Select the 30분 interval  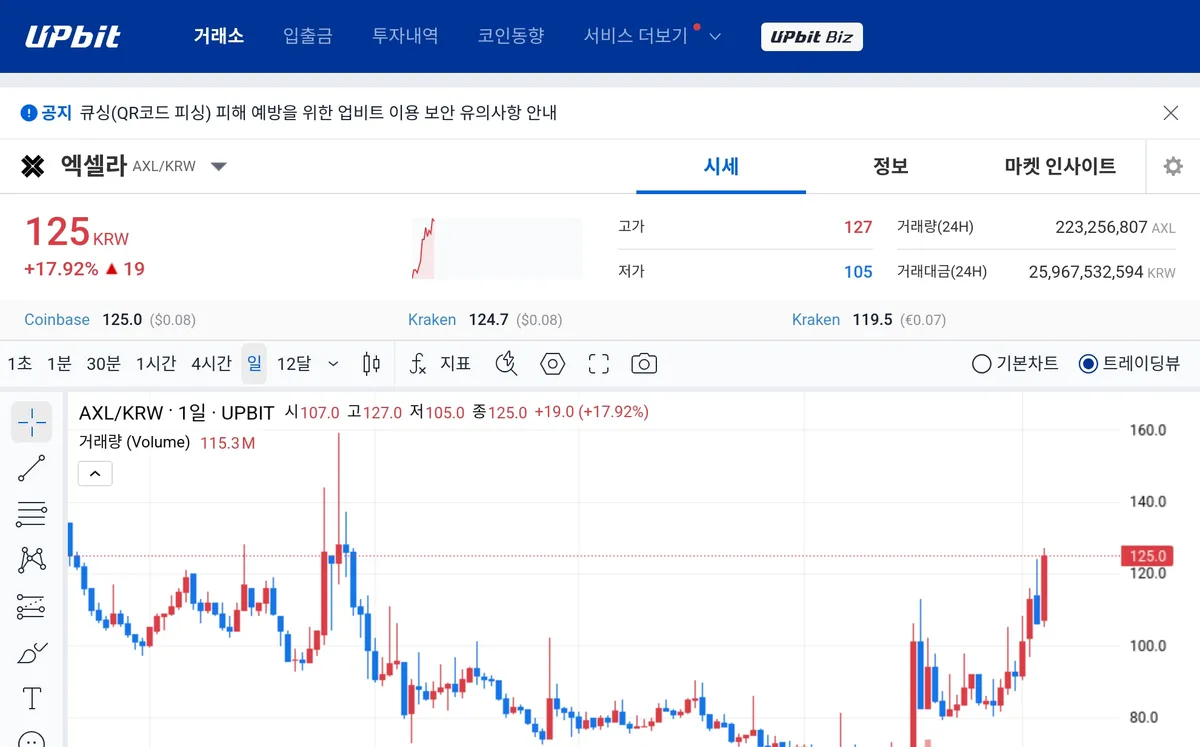pyautogui.click(x=104, y=364)
